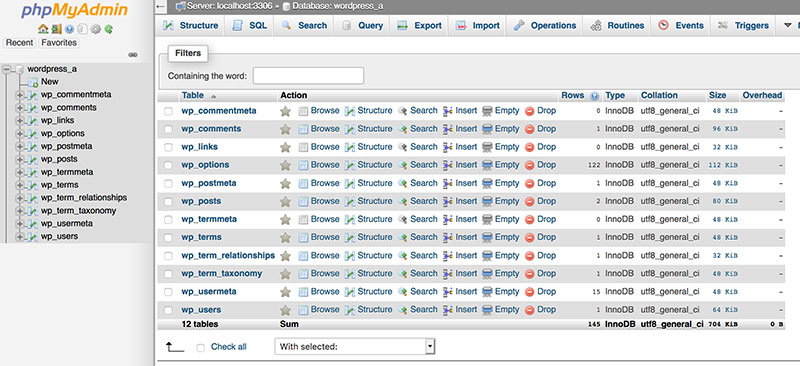Open the With selected dropdown
This screenshot has height=366, width=800.
click(355, 347)
